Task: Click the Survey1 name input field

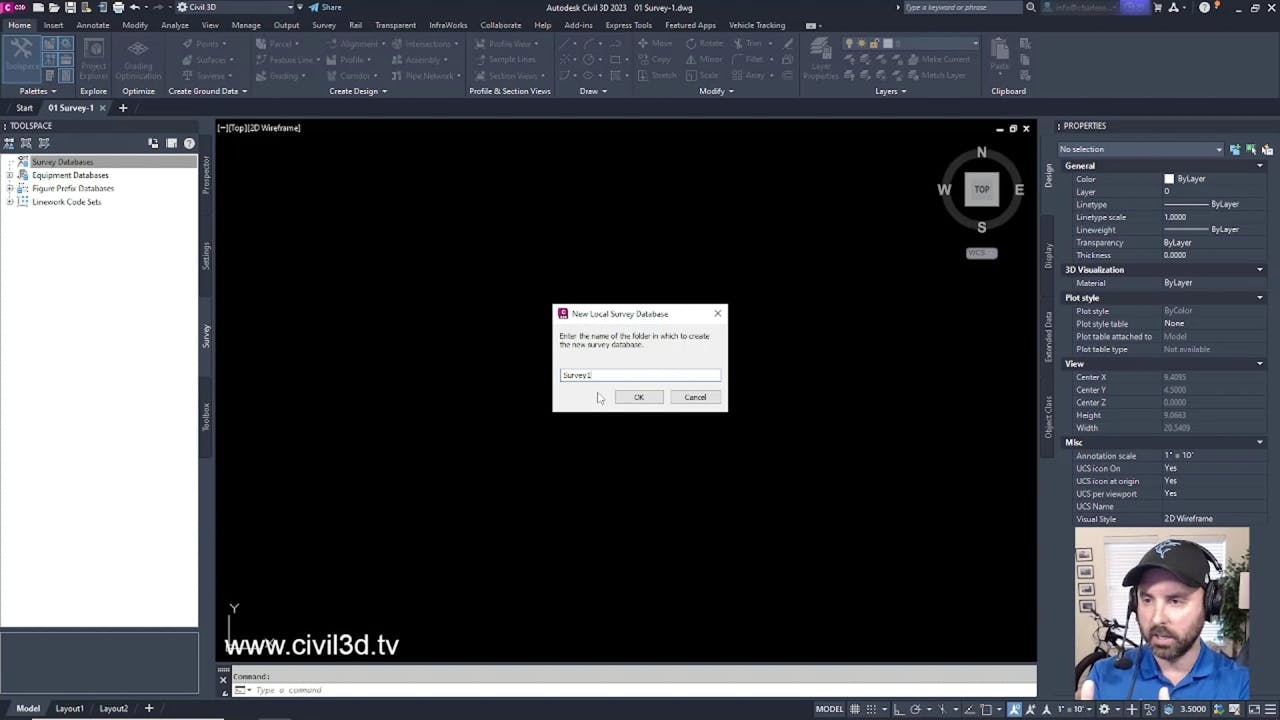Action: (640, 375)
